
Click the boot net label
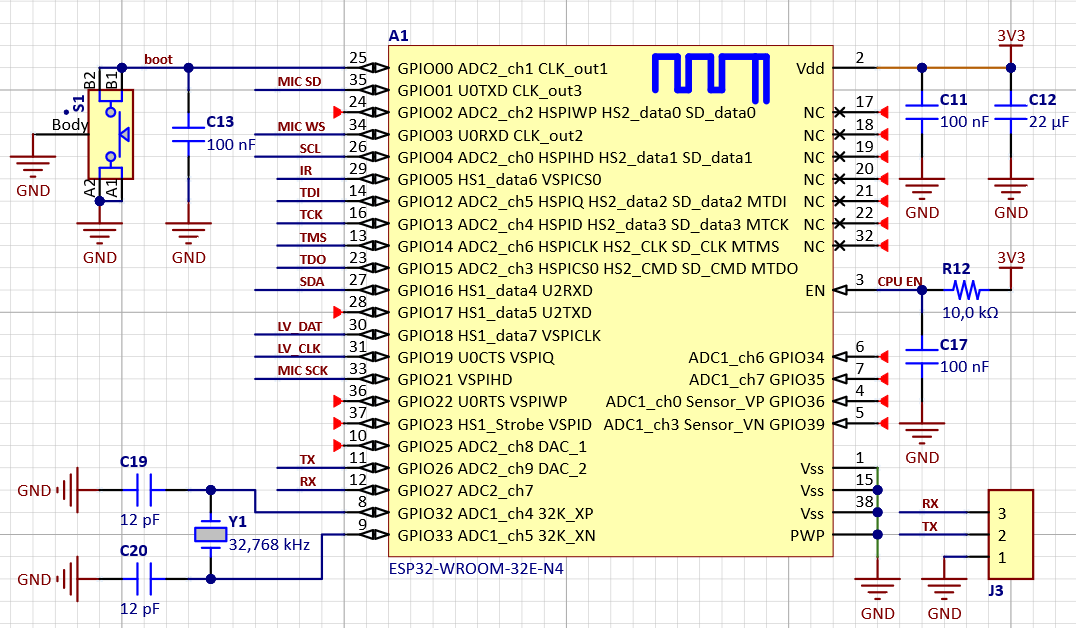(x=159, y=60)
